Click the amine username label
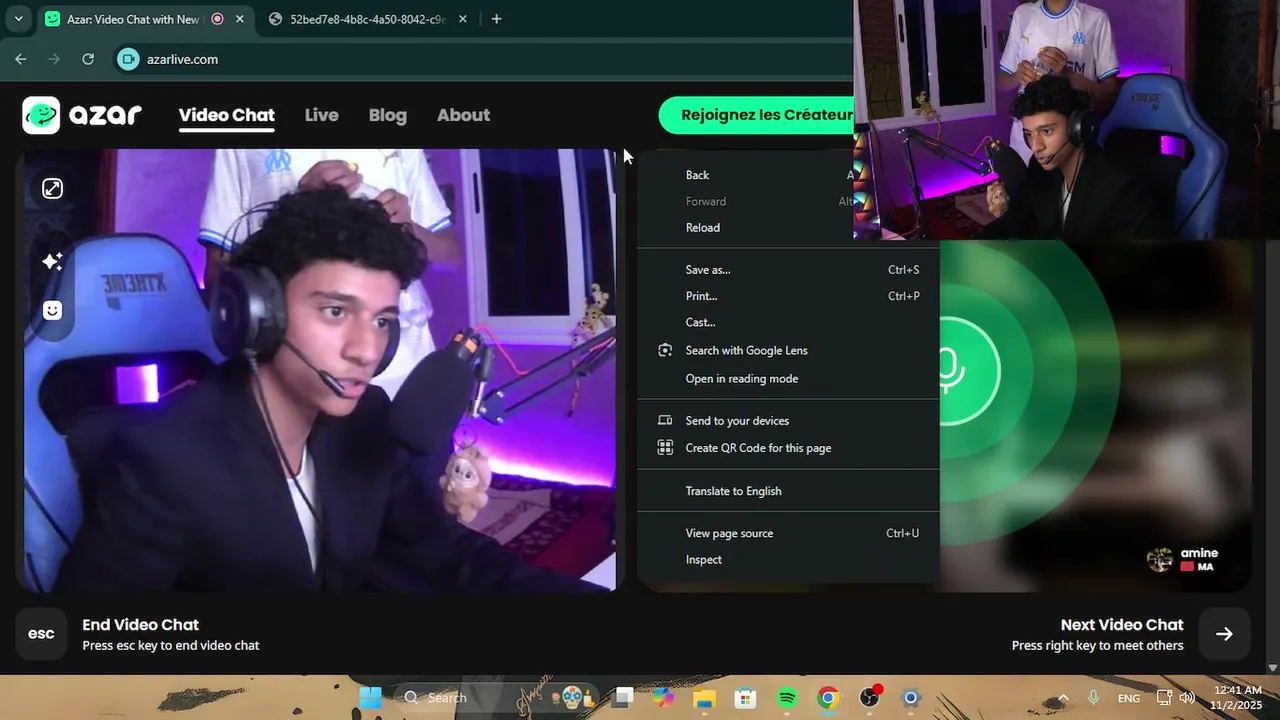Image resolution: width=1280 pixels, height=720 pixels. click(1199, 553)
